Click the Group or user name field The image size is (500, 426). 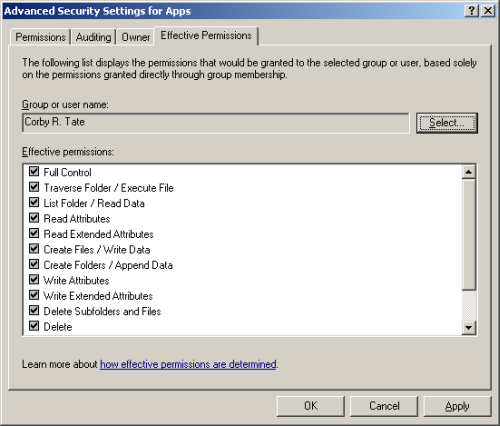tap(216, 123)
